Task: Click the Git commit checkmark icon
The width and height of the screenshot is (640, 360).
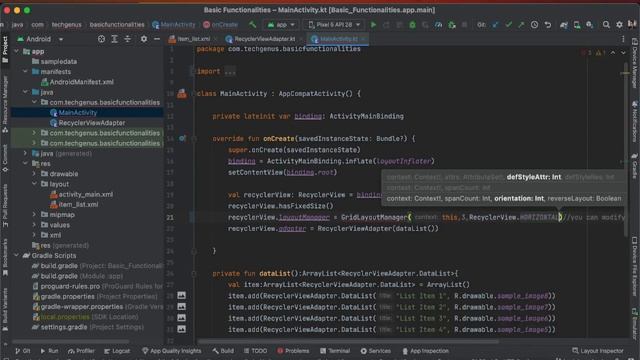Action: (508, 25)
